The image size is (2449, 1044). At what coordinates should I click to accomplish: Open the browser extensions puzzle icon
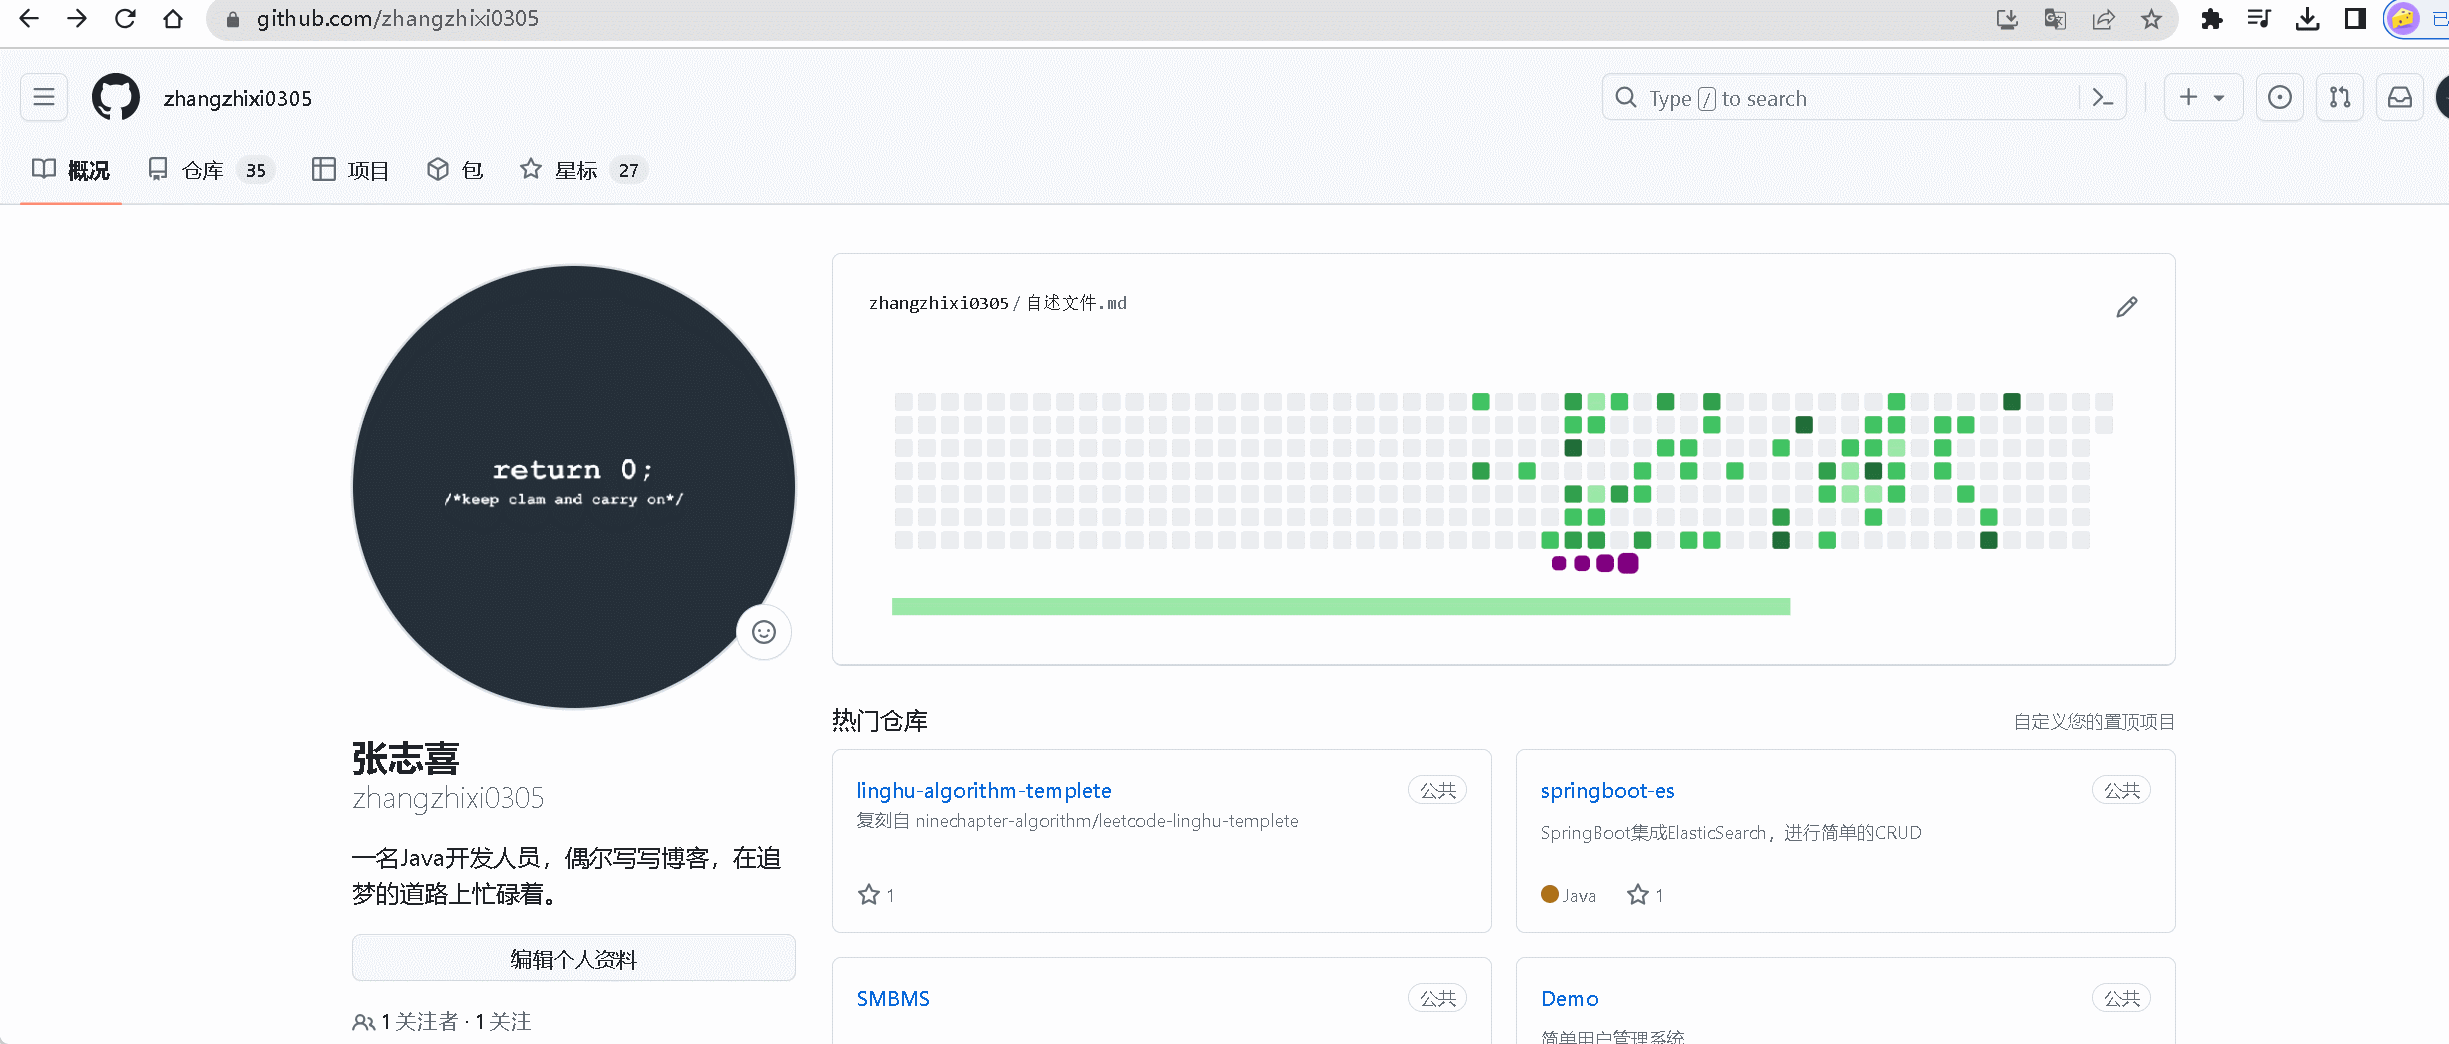(2211, 19)
